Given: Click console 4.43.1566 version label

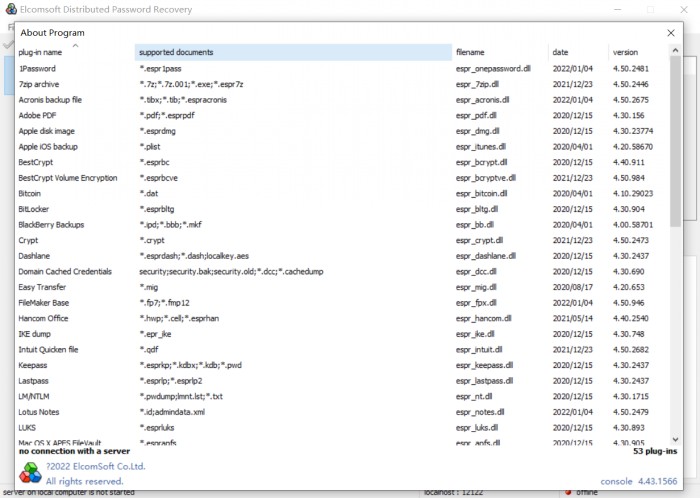Looking at the screenshot, I should pos(639,481).
